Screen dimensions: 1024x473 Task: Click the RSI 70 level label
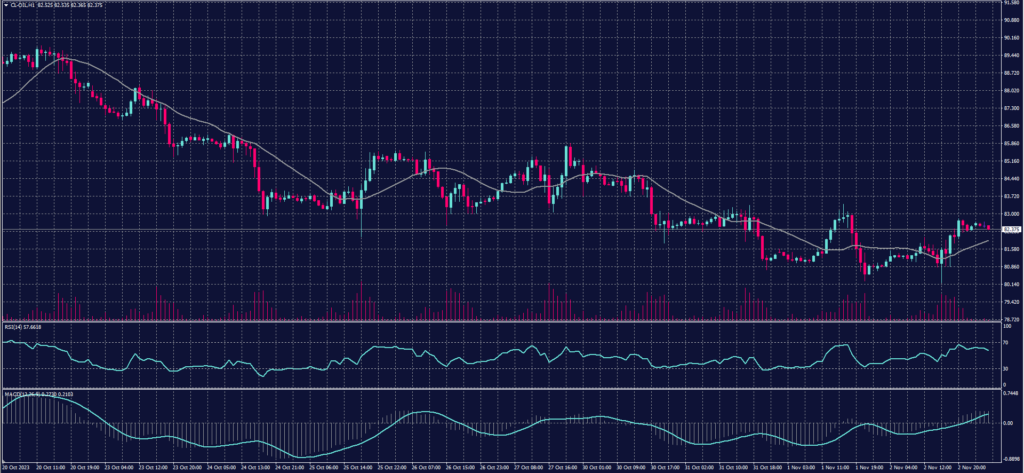coord(1006,343)
